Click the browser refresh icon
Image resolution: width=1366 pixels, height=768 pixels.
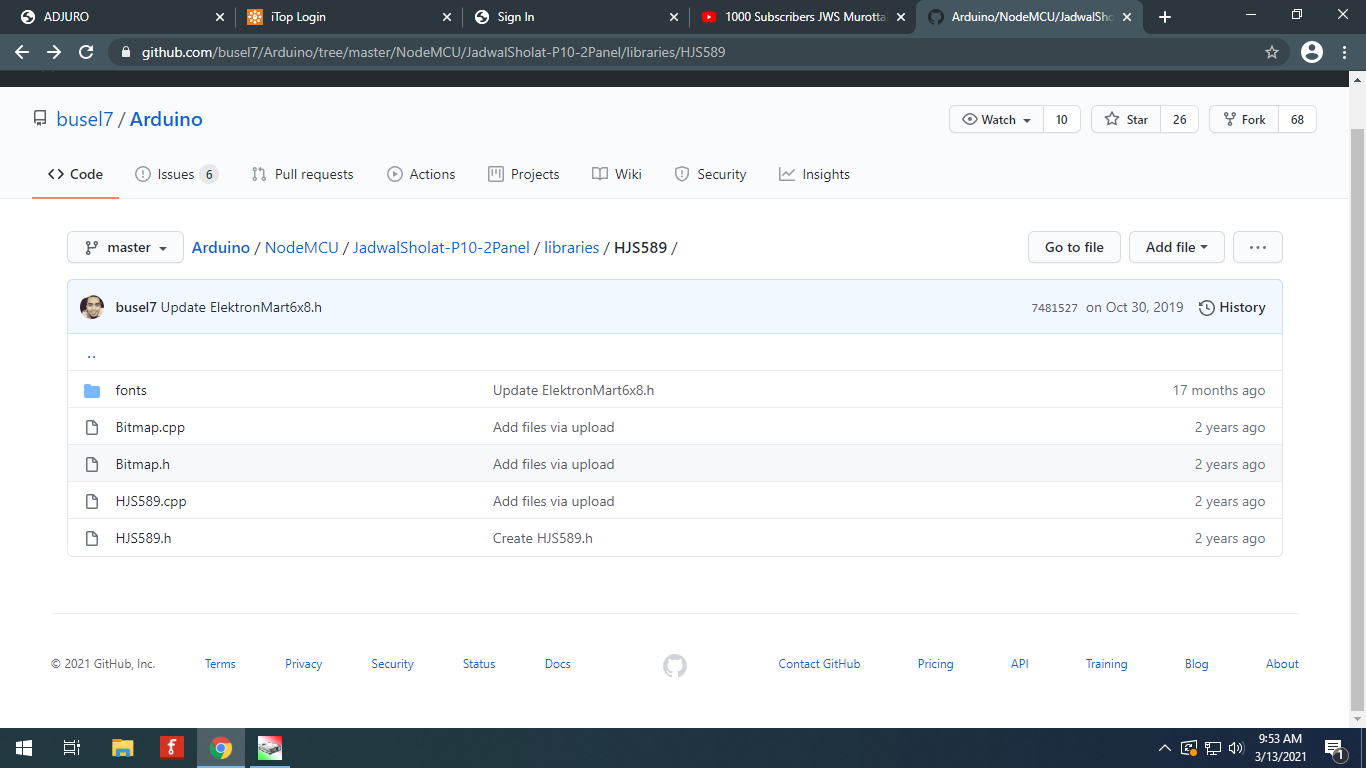click(86, 52)
